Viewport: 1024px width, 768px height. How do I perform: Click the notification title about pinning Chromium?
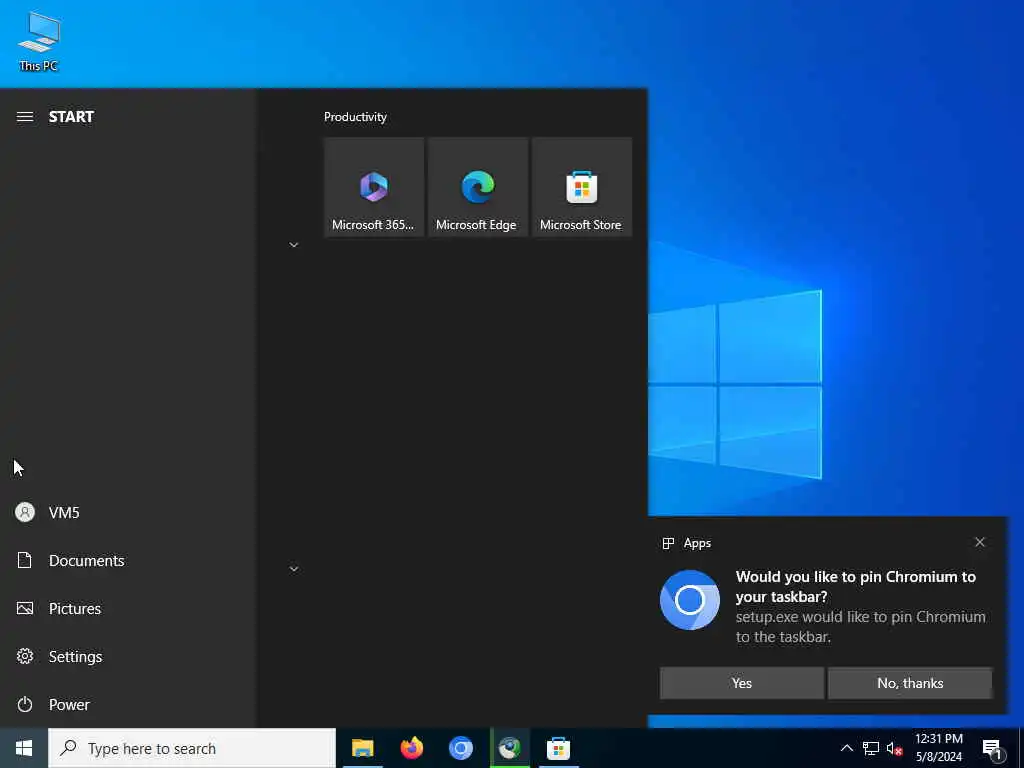[x=856, y=586]
